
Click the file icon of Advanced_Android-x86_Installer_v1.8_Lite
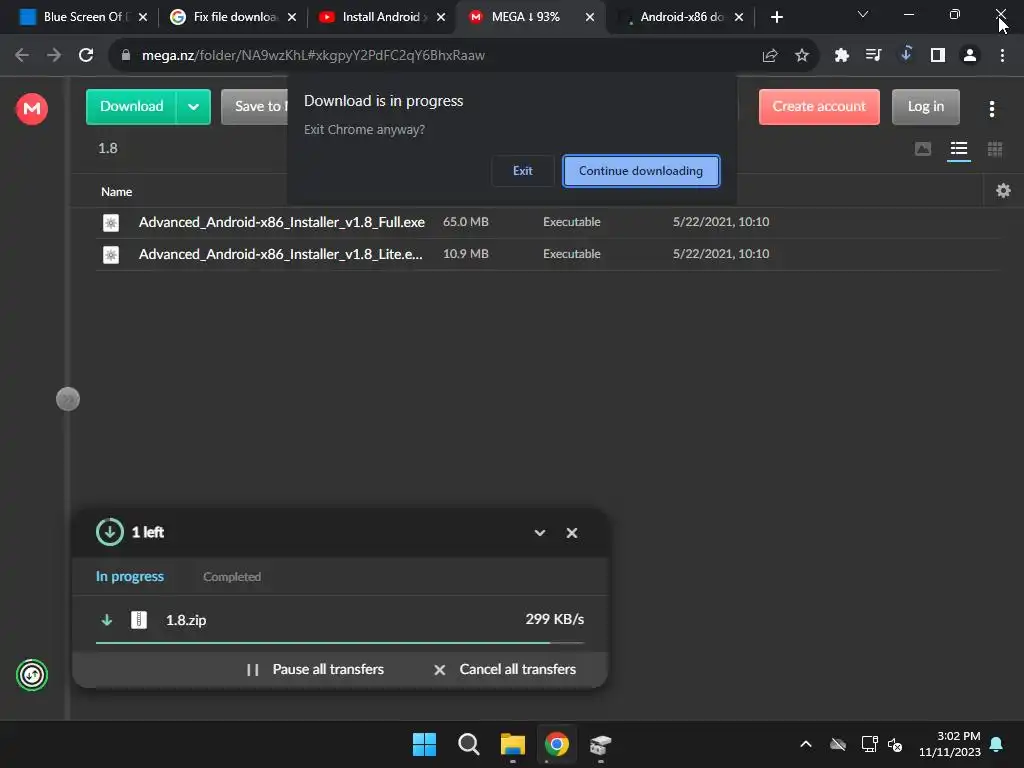click(x=111, y=255)
